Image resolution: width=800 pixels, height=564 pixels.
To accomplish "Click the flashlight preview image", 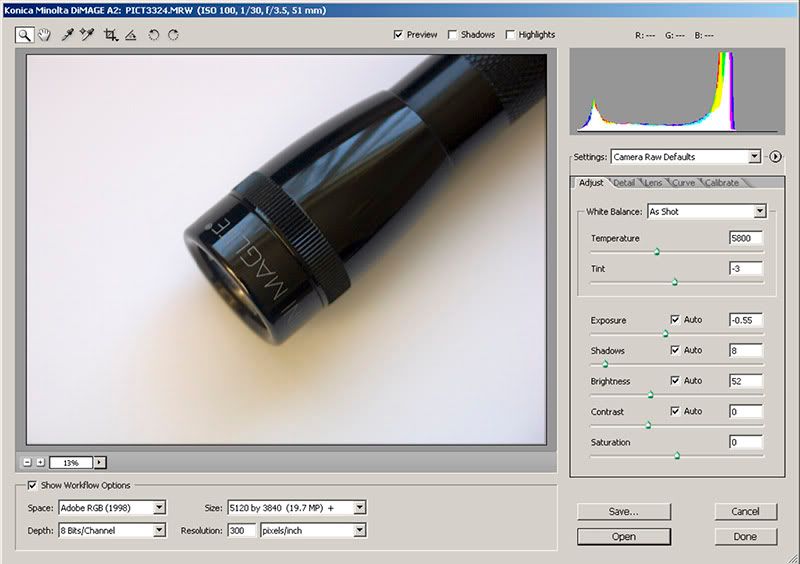I will point(286,250).
